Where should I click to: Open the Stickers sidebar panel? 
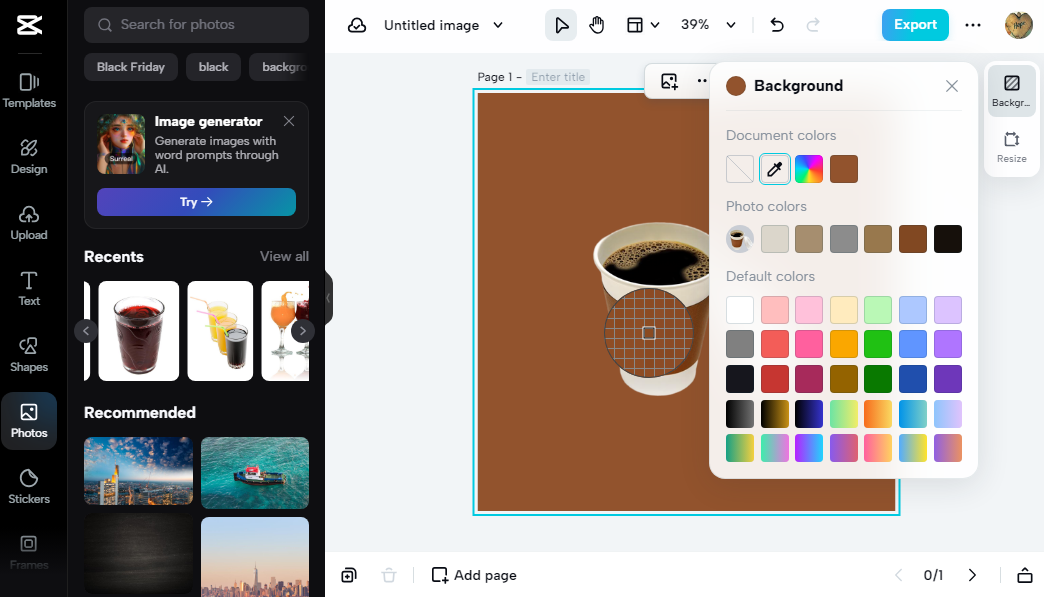point(29,487)
